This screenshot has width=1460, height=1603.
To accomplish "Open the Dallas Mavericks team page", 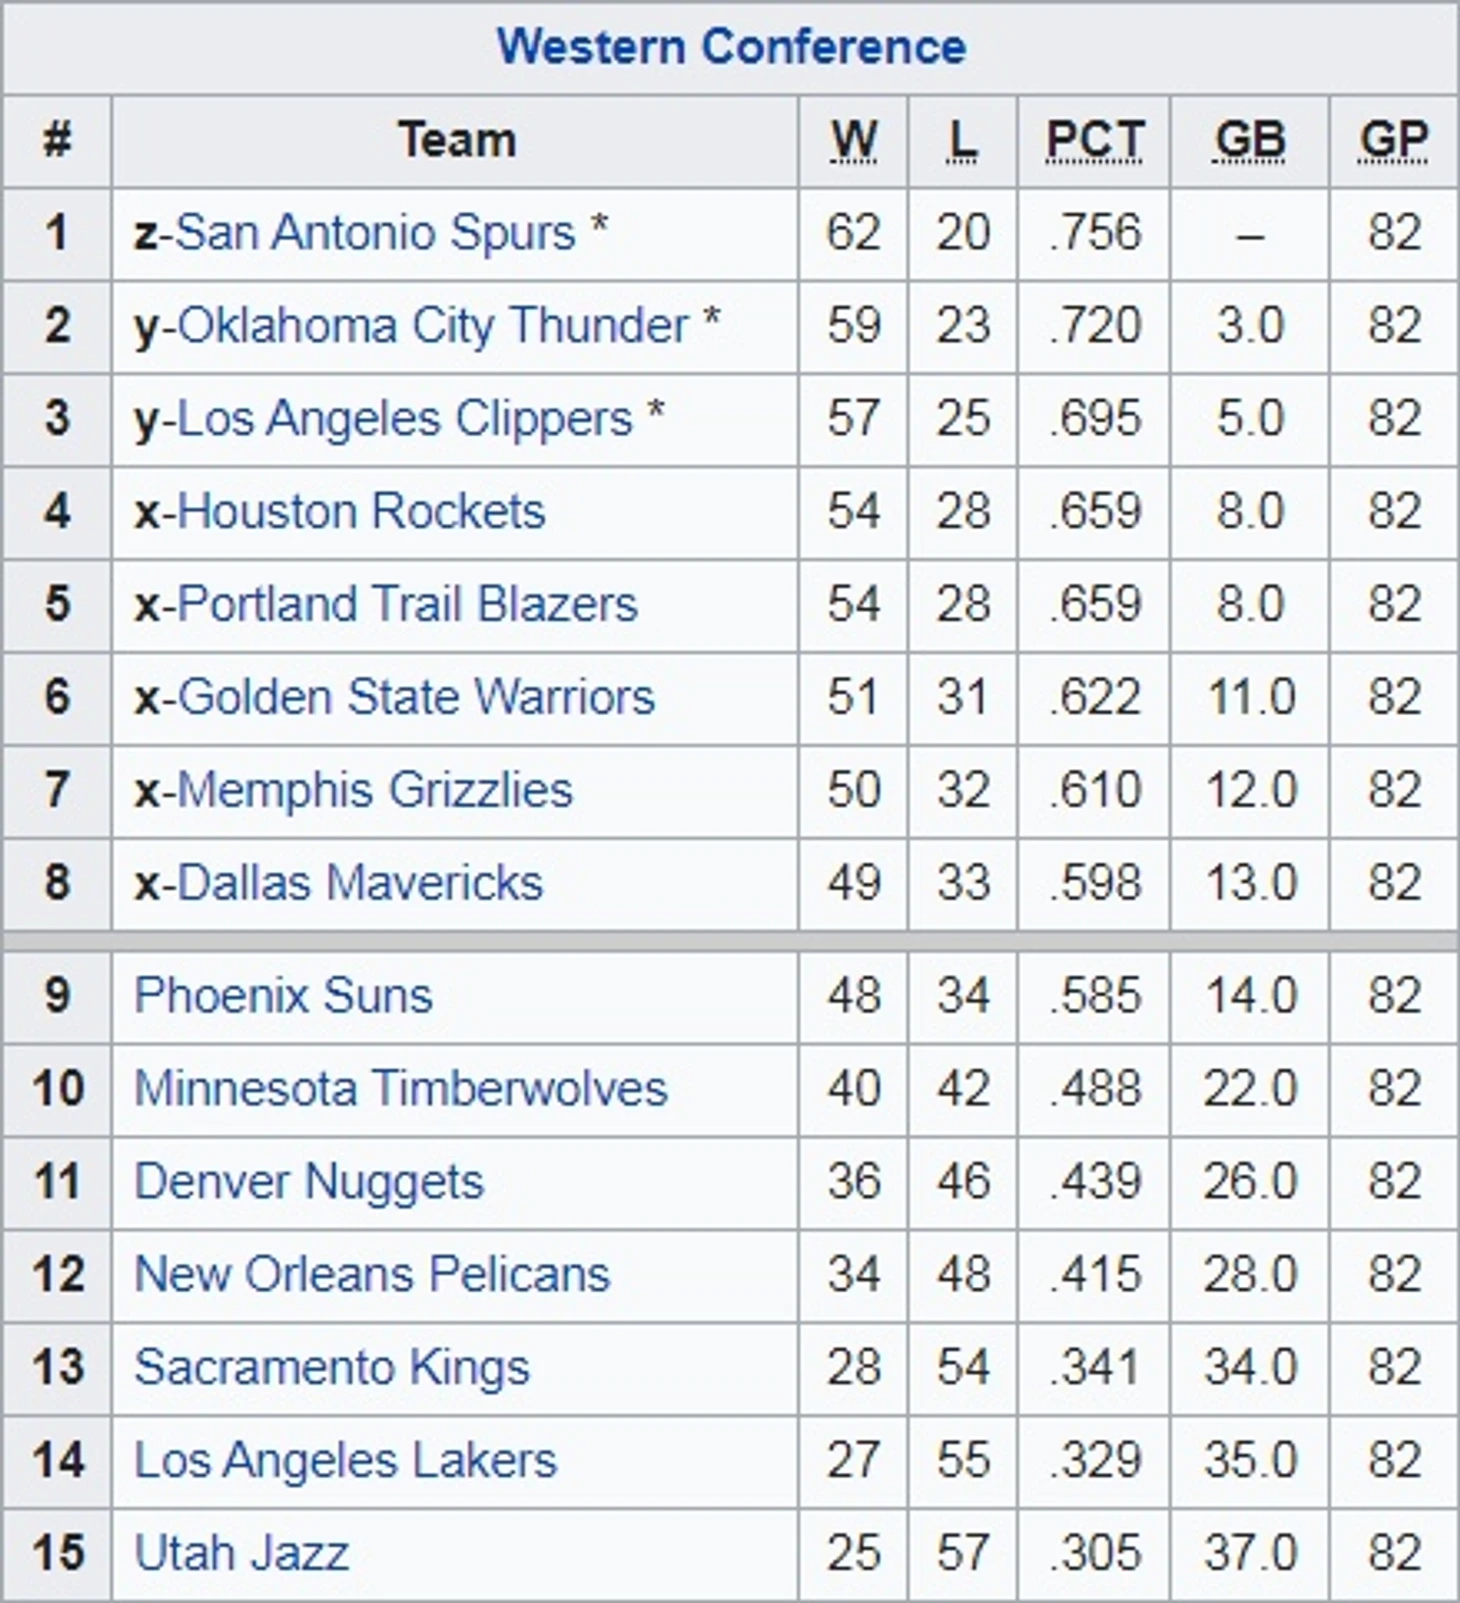I will (x=360, y=884).
